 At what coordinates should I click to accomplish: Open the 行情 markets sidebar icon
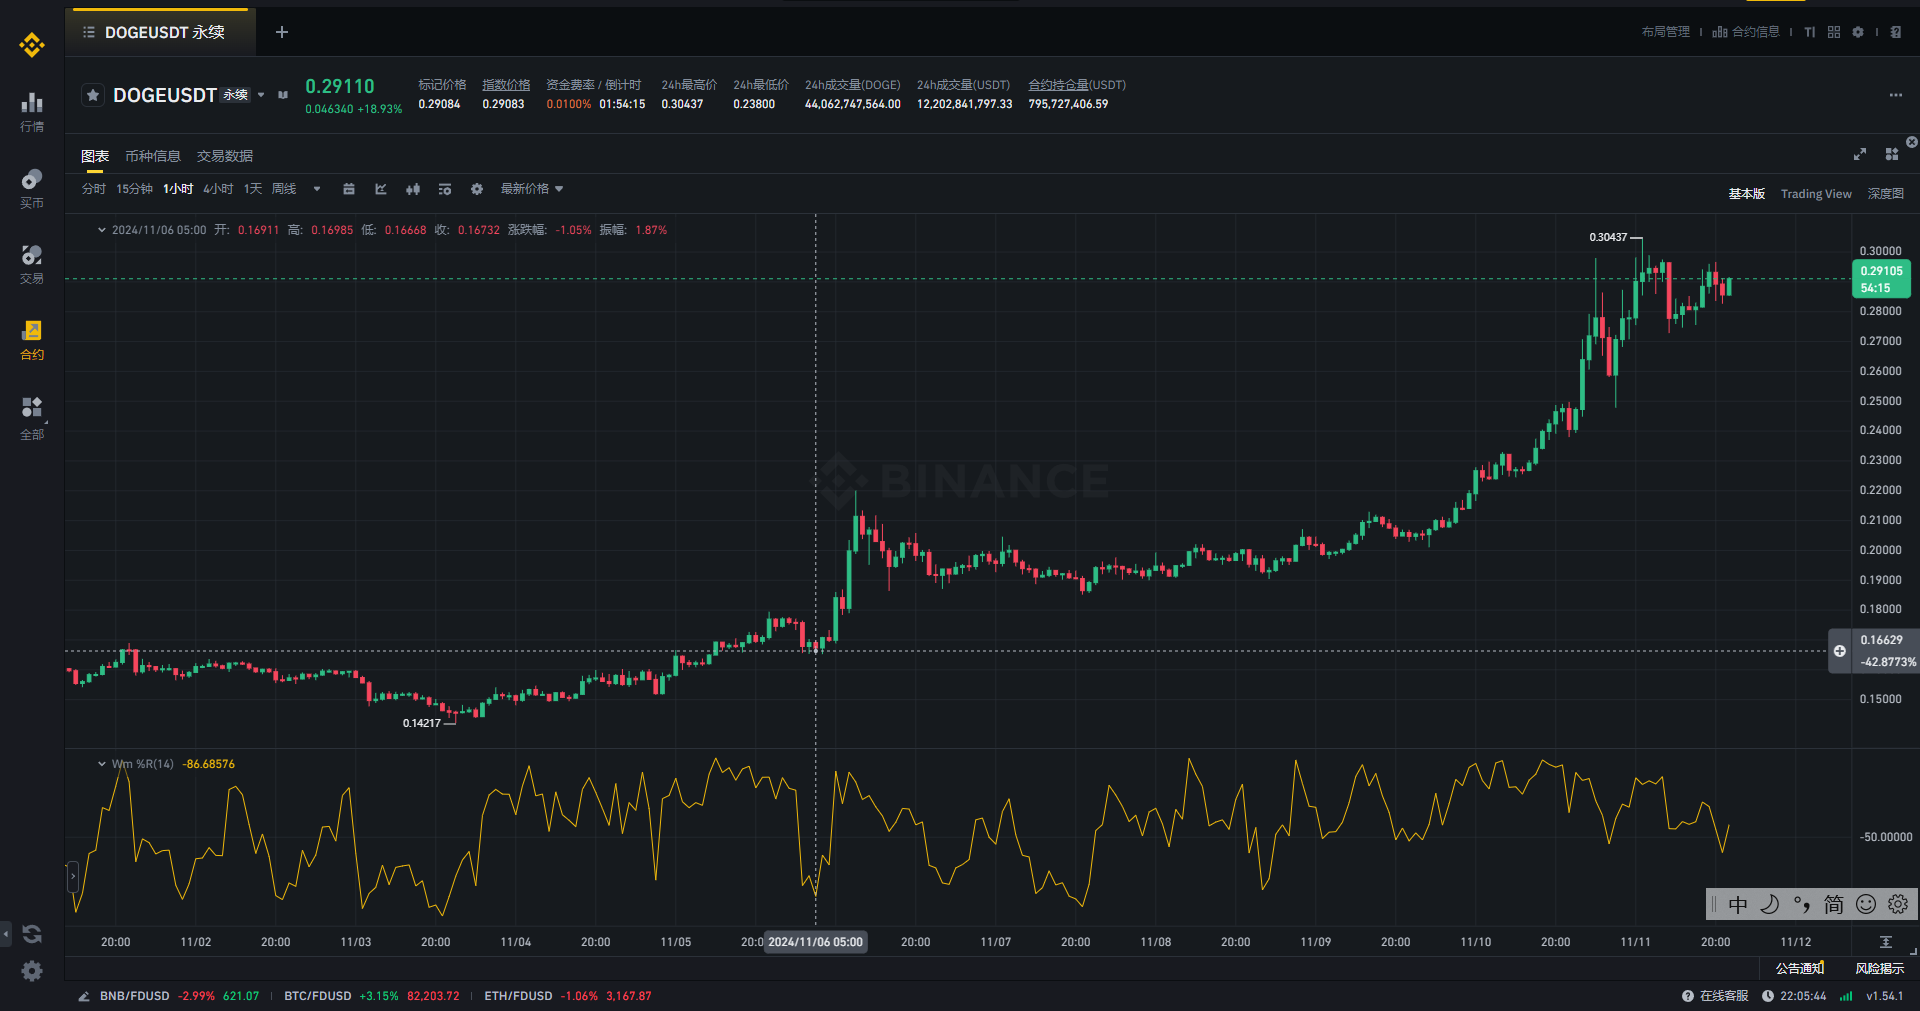tap(32, 112)
